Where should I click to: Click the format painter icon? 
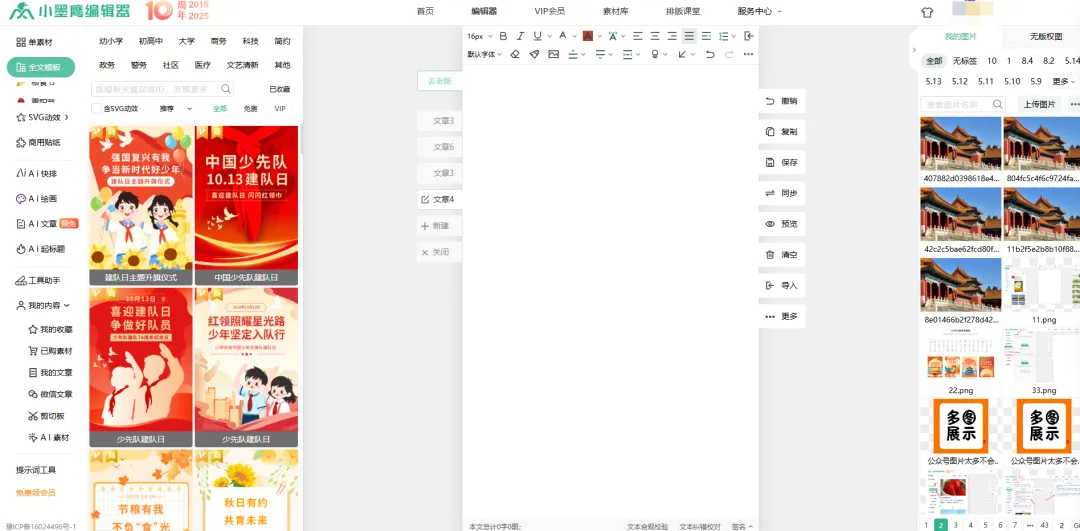point(534,54)
